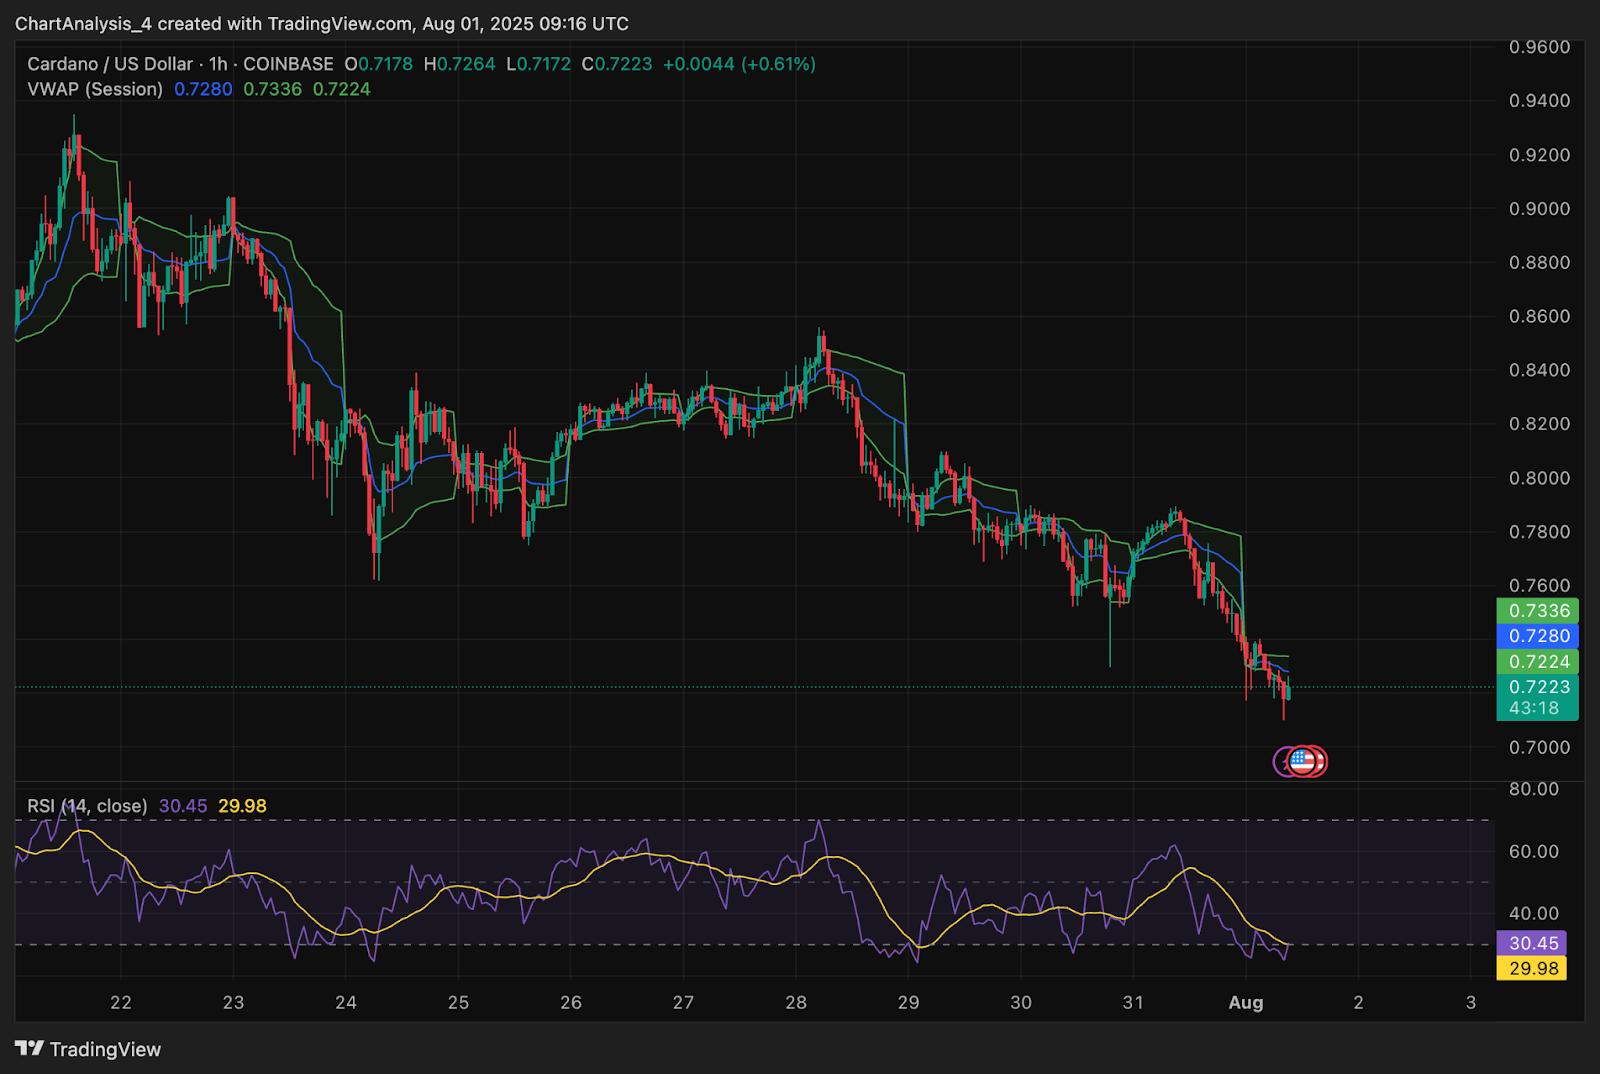Click the US flag economic event icon
This screenshot has height=1074, width=1600.
1301,761
